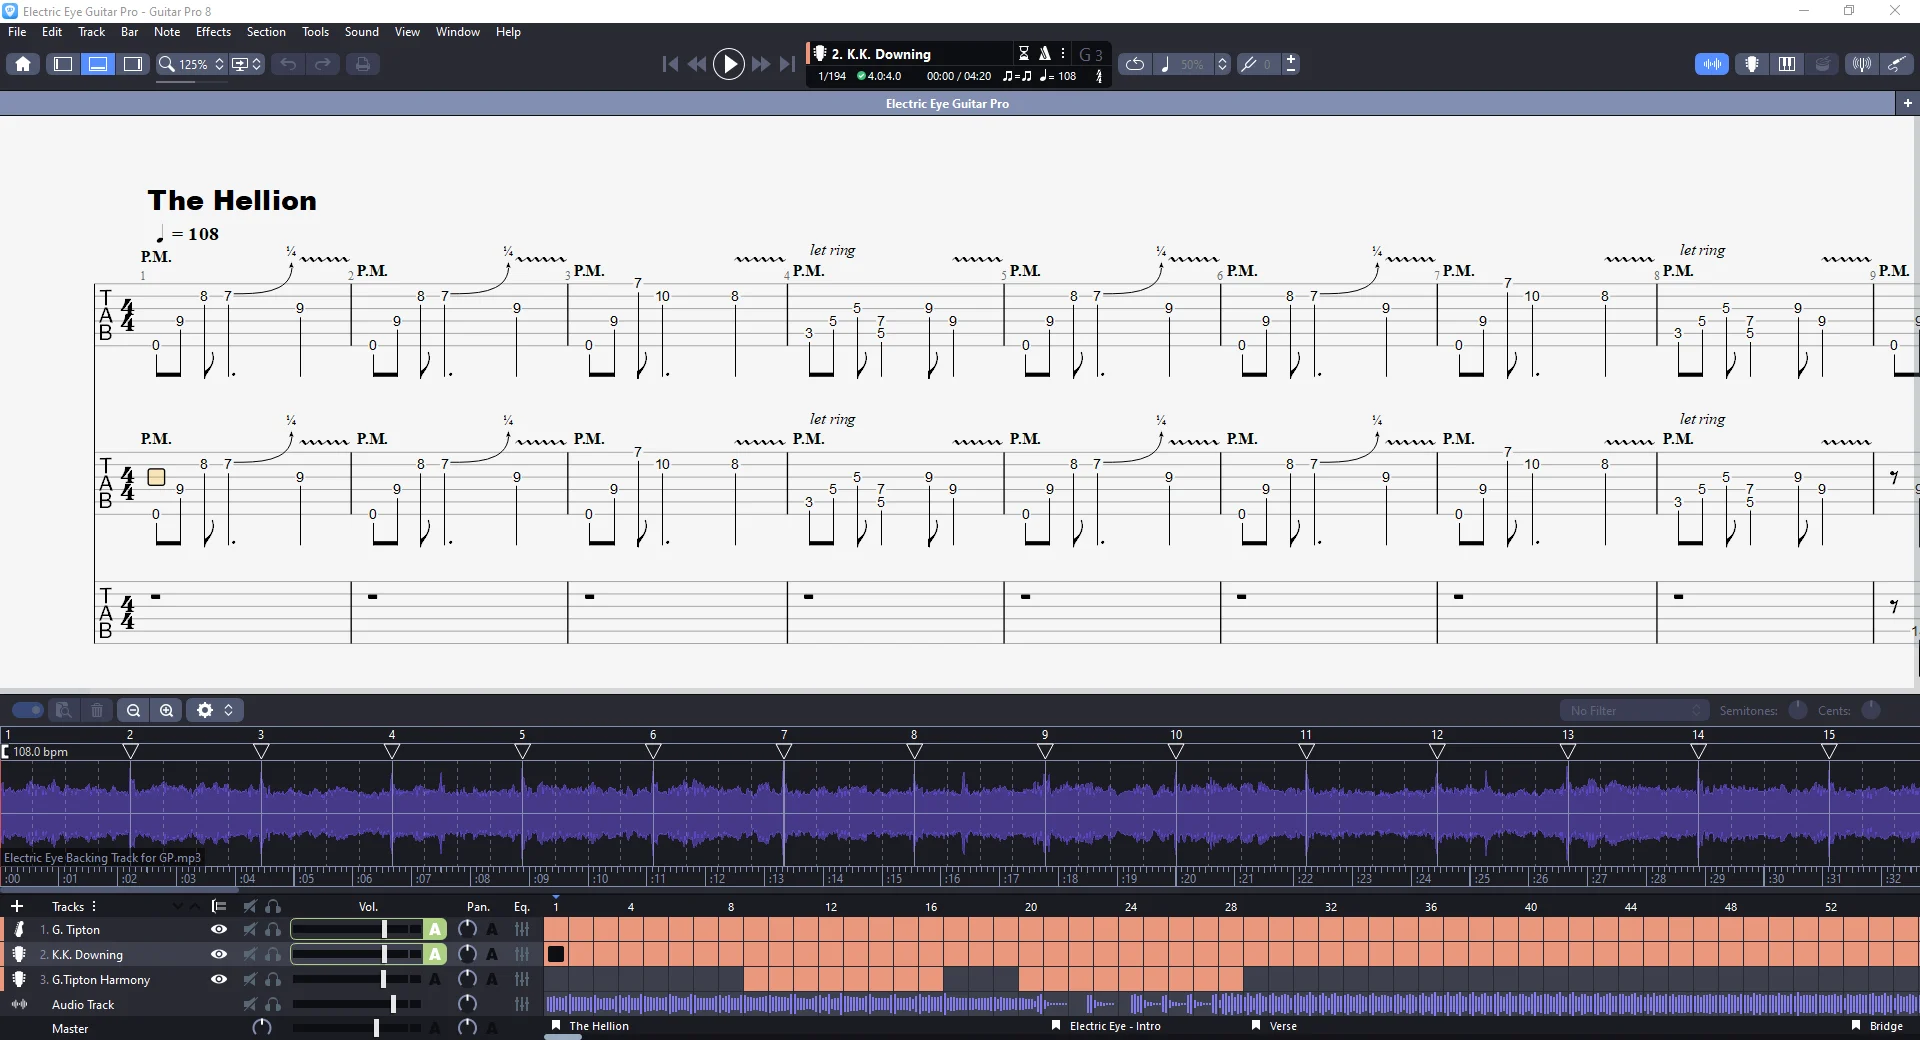Open the tuner icon
1920x1040 pixels.
[x=1861, y=64]
